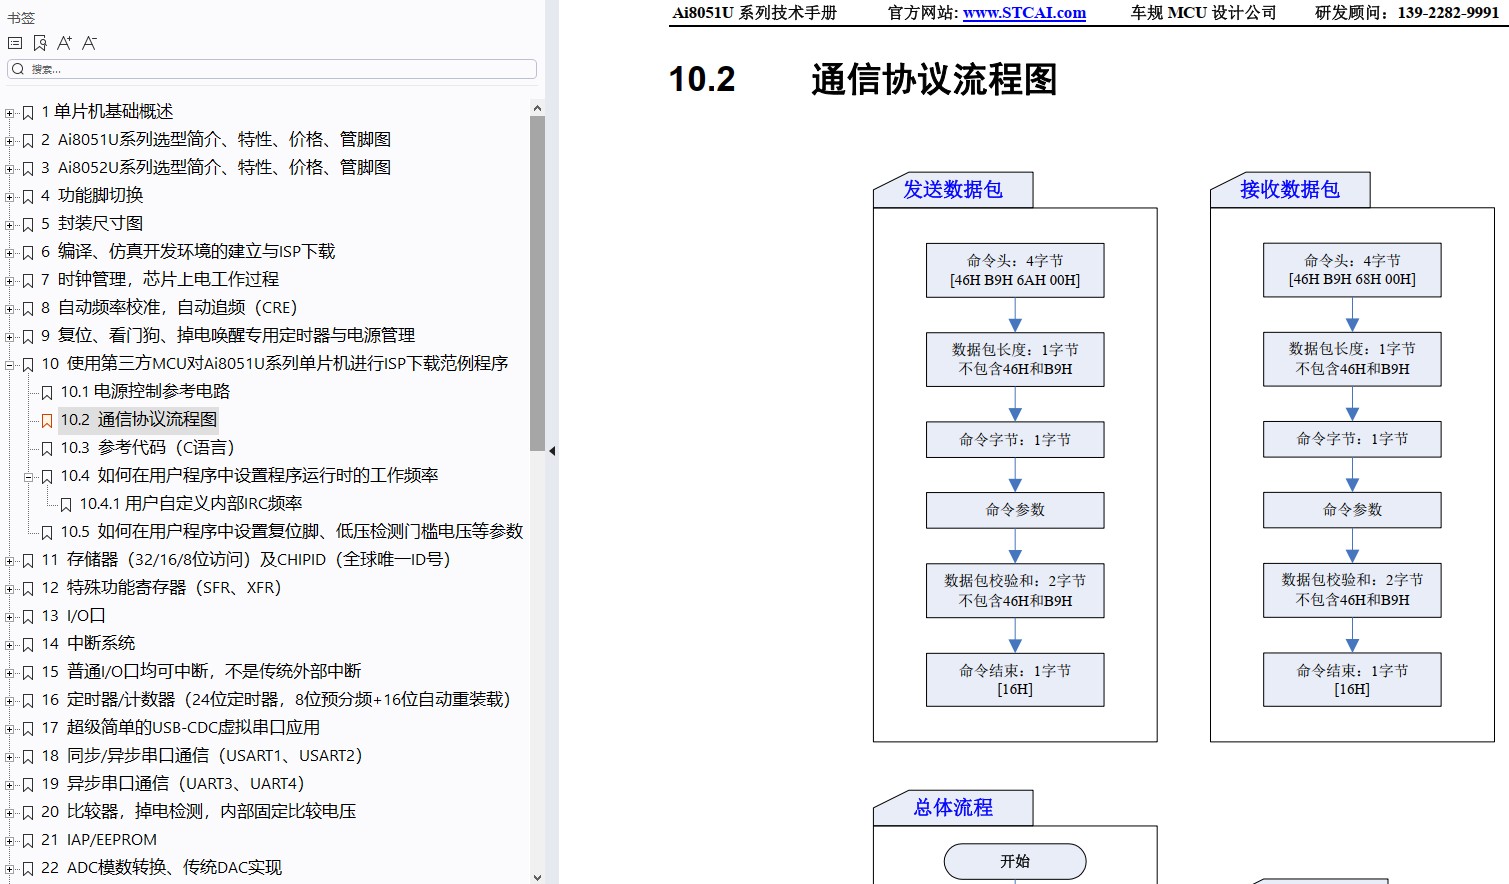This screenshot has height=884, width=1509.
Task: Click the 总体流程 flowchart title
Action: pyautogui.click(x=953, y=808)
